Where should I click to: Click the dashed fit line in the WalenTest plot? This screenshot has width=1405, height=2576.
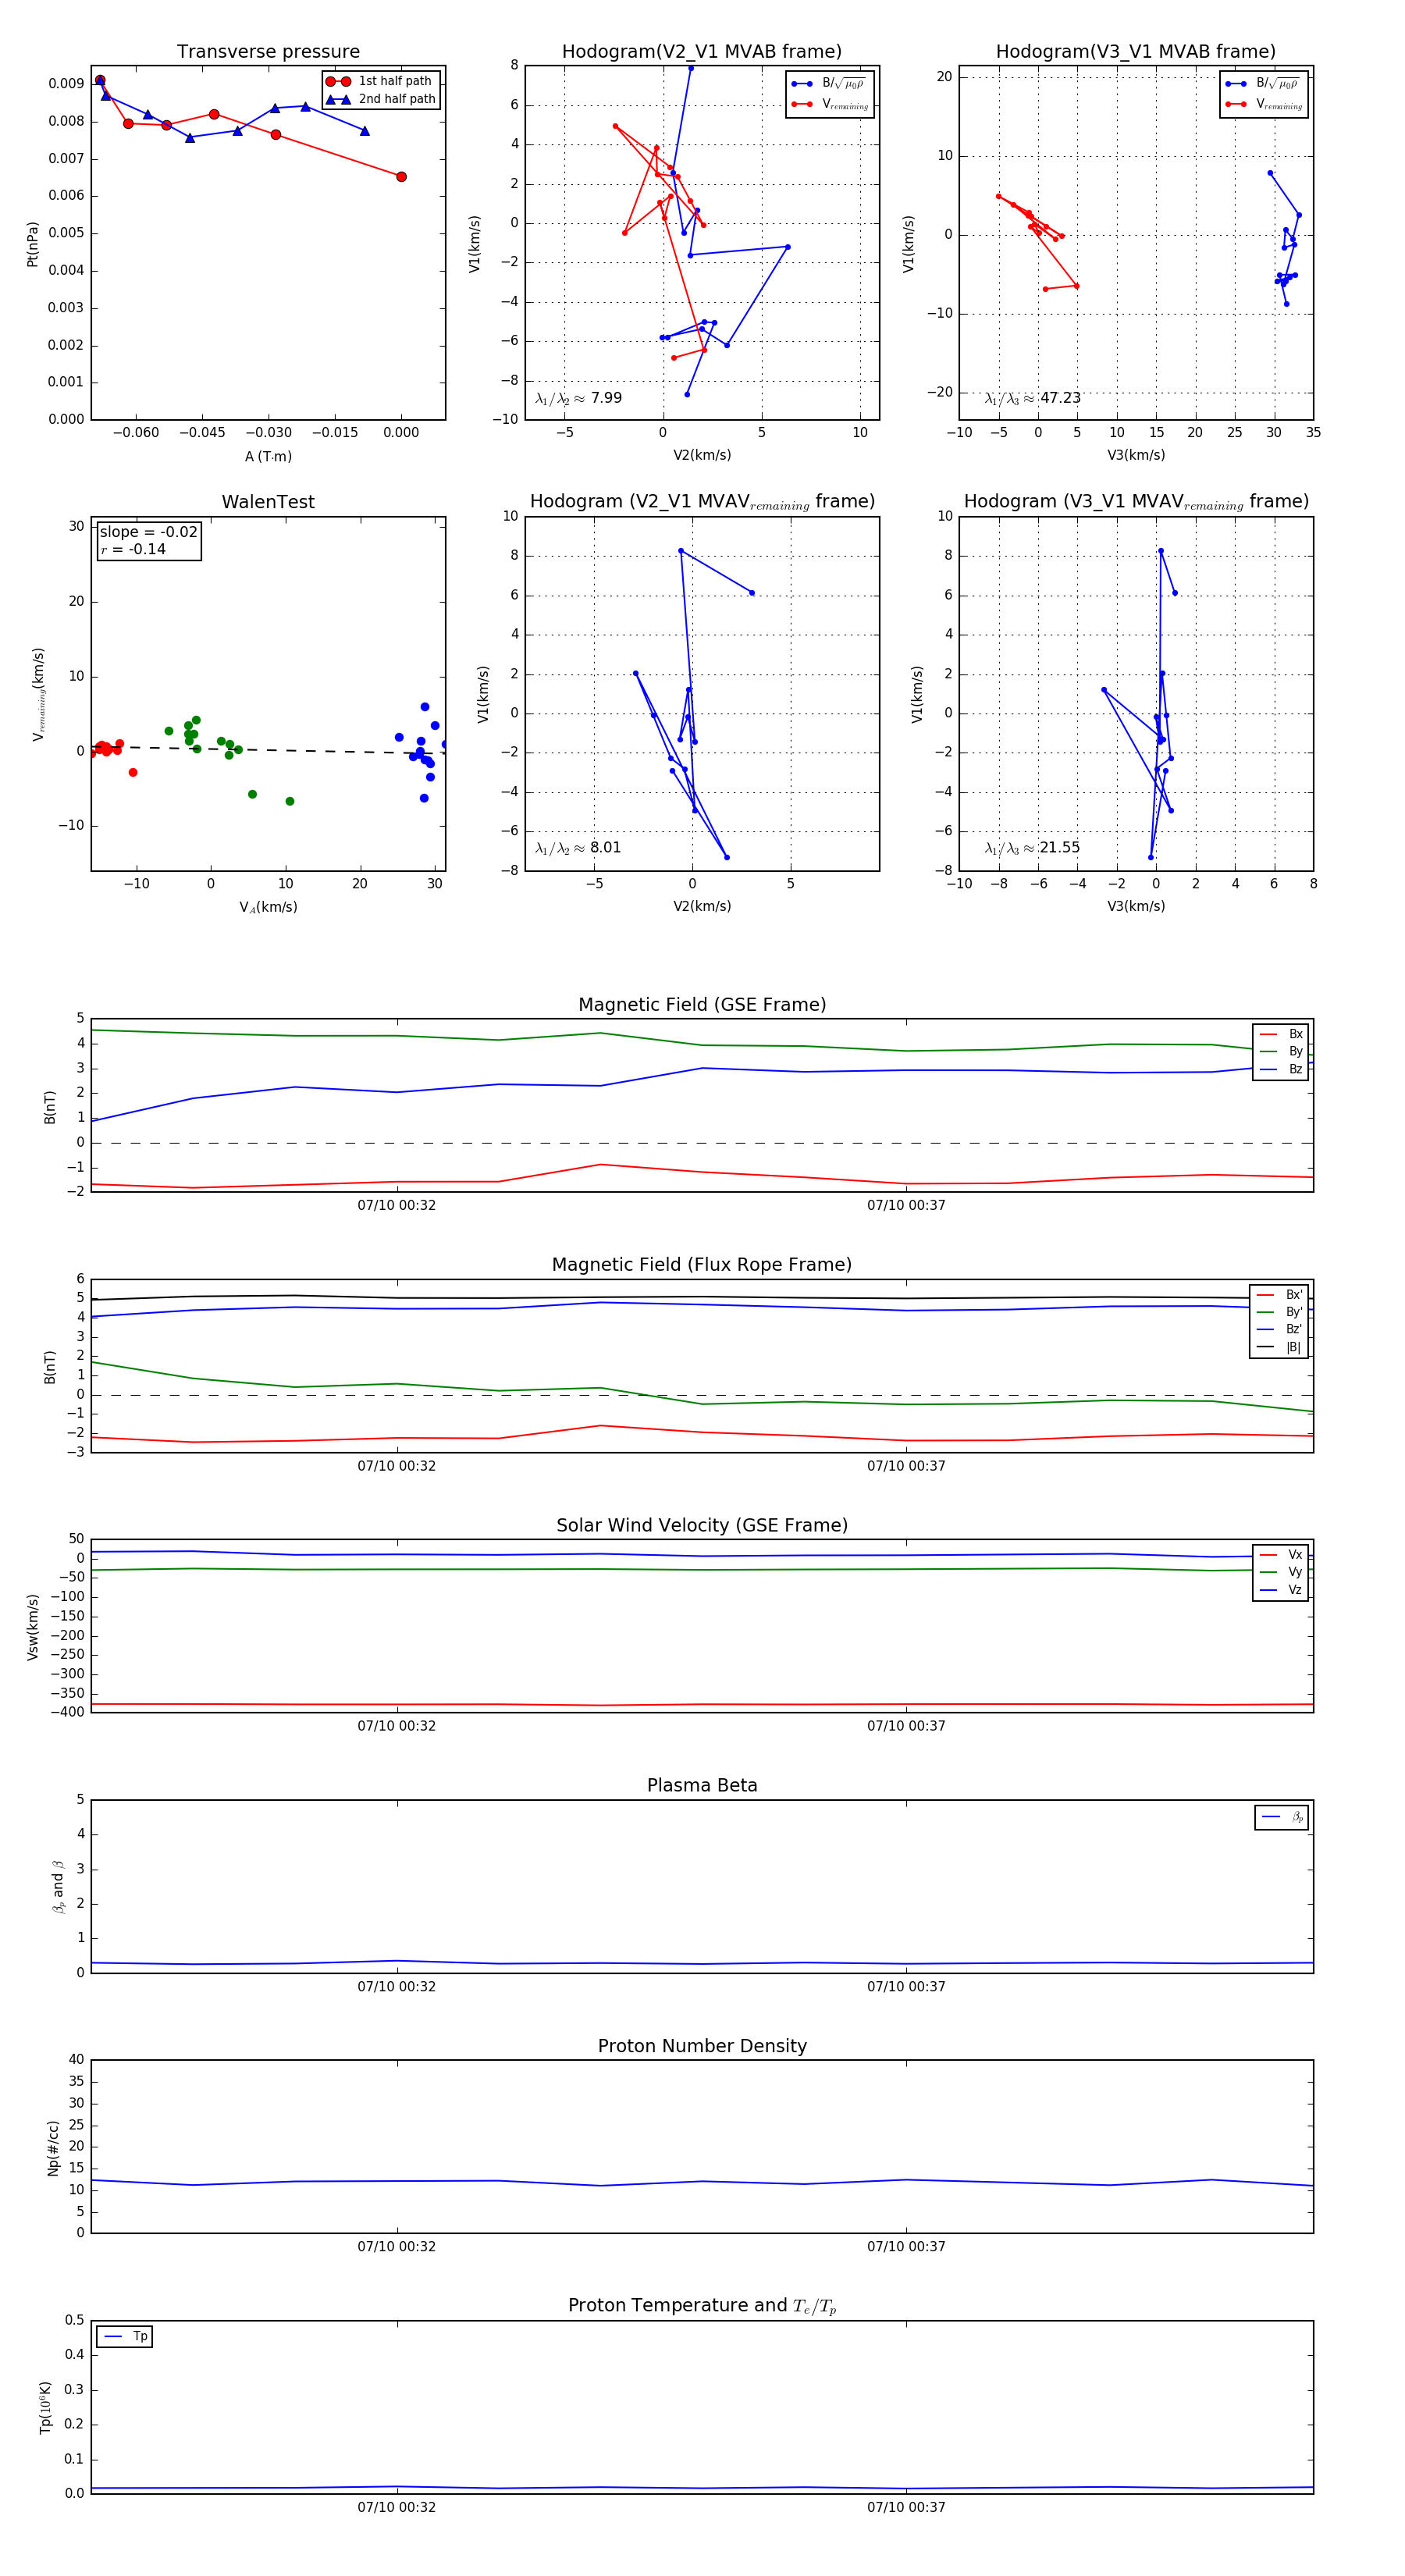[268, 750]
